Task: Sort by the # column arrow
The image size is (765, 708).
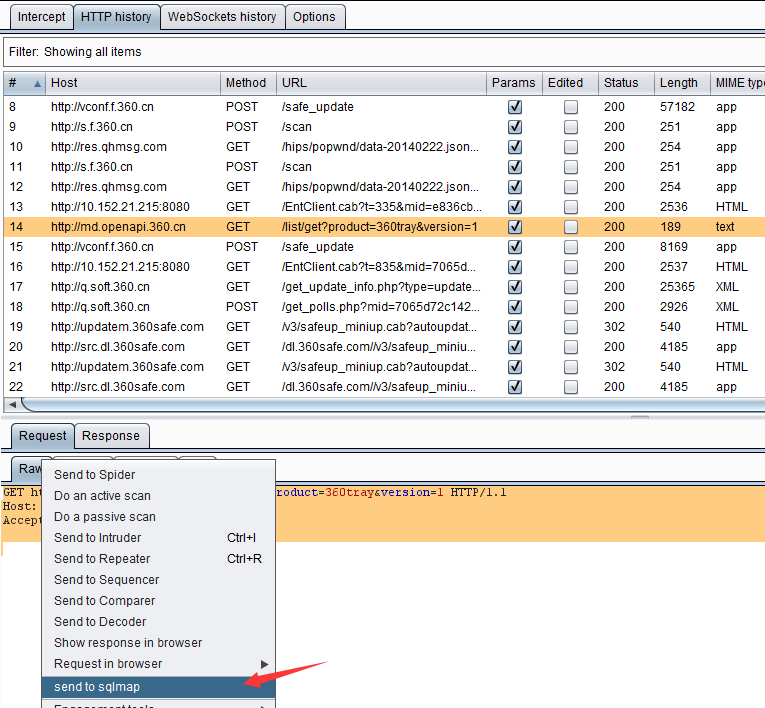Action: pyautogui.click(x=38, y=83)
